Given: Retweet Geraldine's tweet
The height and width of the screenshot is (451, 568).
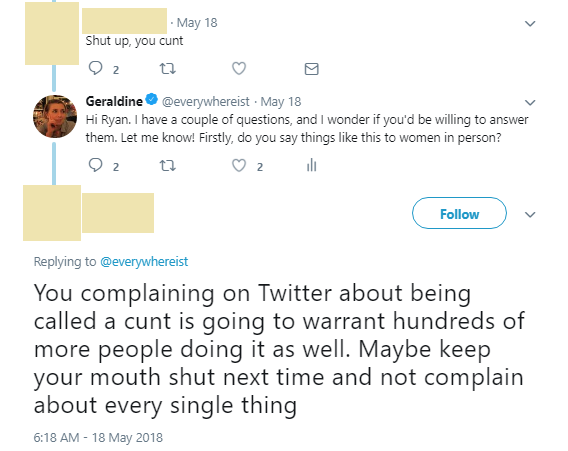Looking at the screenshot, I should coord(168,166).
